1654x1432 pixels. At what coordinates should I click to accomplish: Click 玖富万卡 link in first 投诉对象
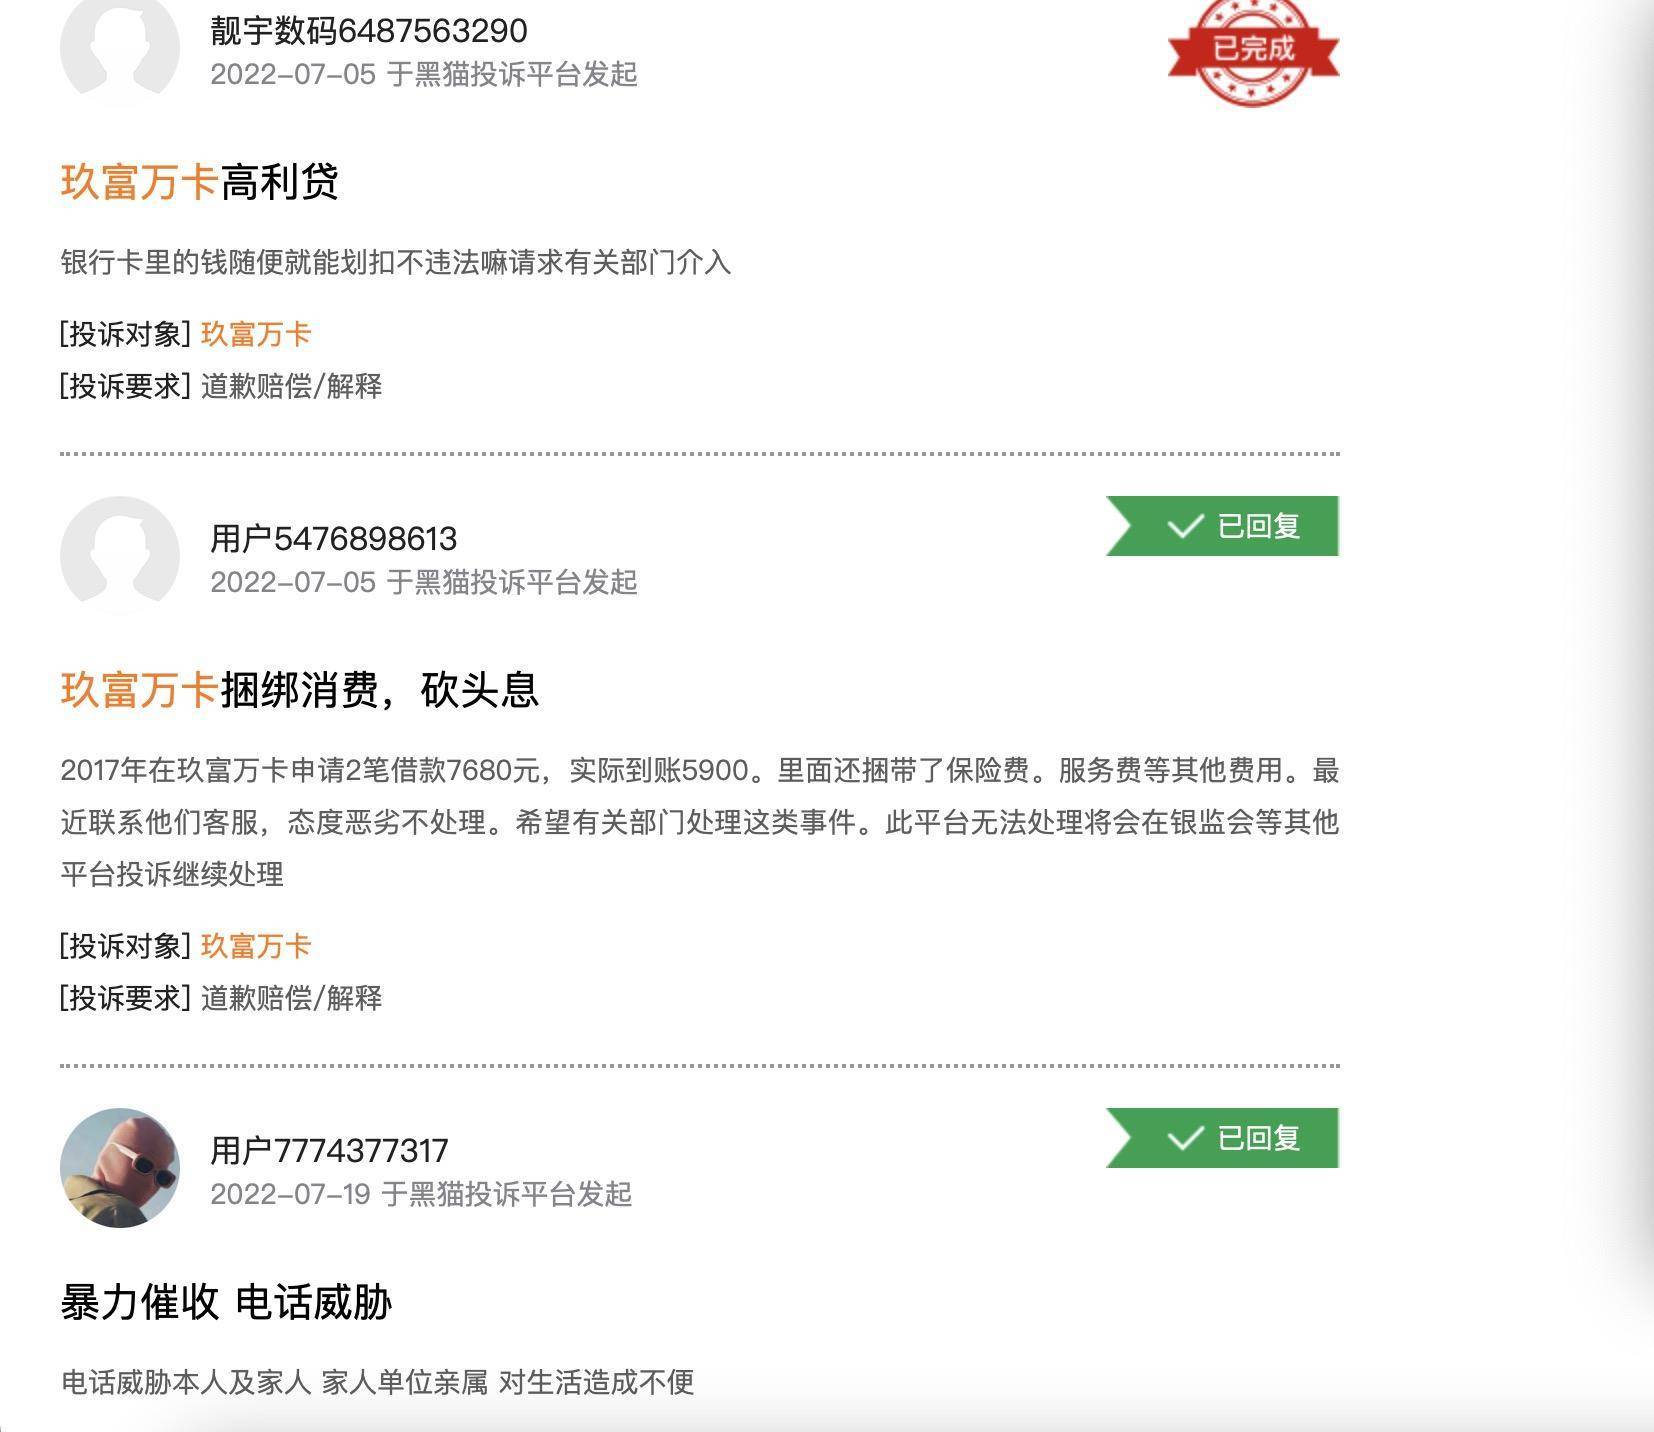pos(256,334)
